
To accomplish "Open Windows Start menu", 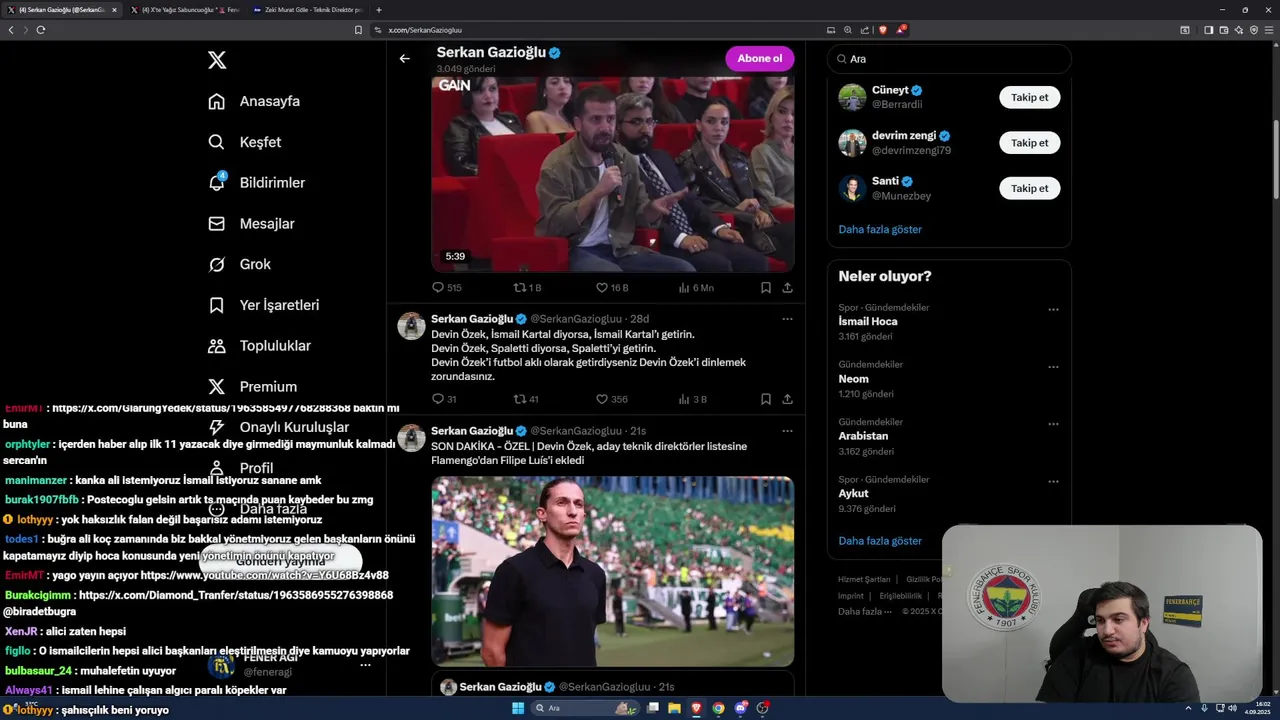I will pyautogui.click(x=518, y=708).
